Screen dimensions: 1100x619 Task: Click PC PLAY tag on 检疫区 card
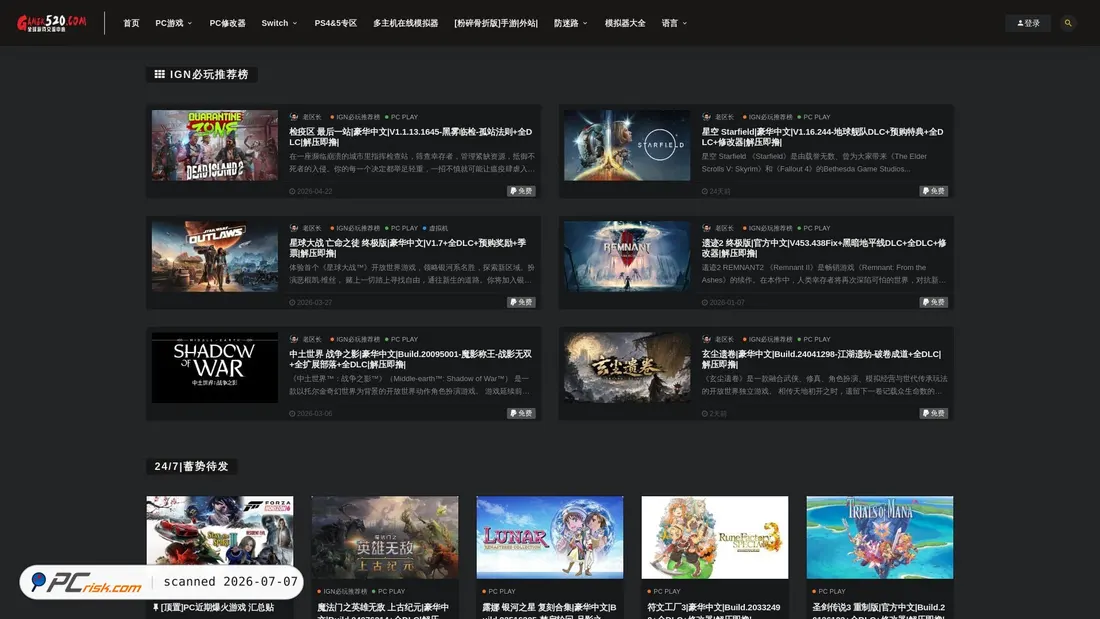401,117
